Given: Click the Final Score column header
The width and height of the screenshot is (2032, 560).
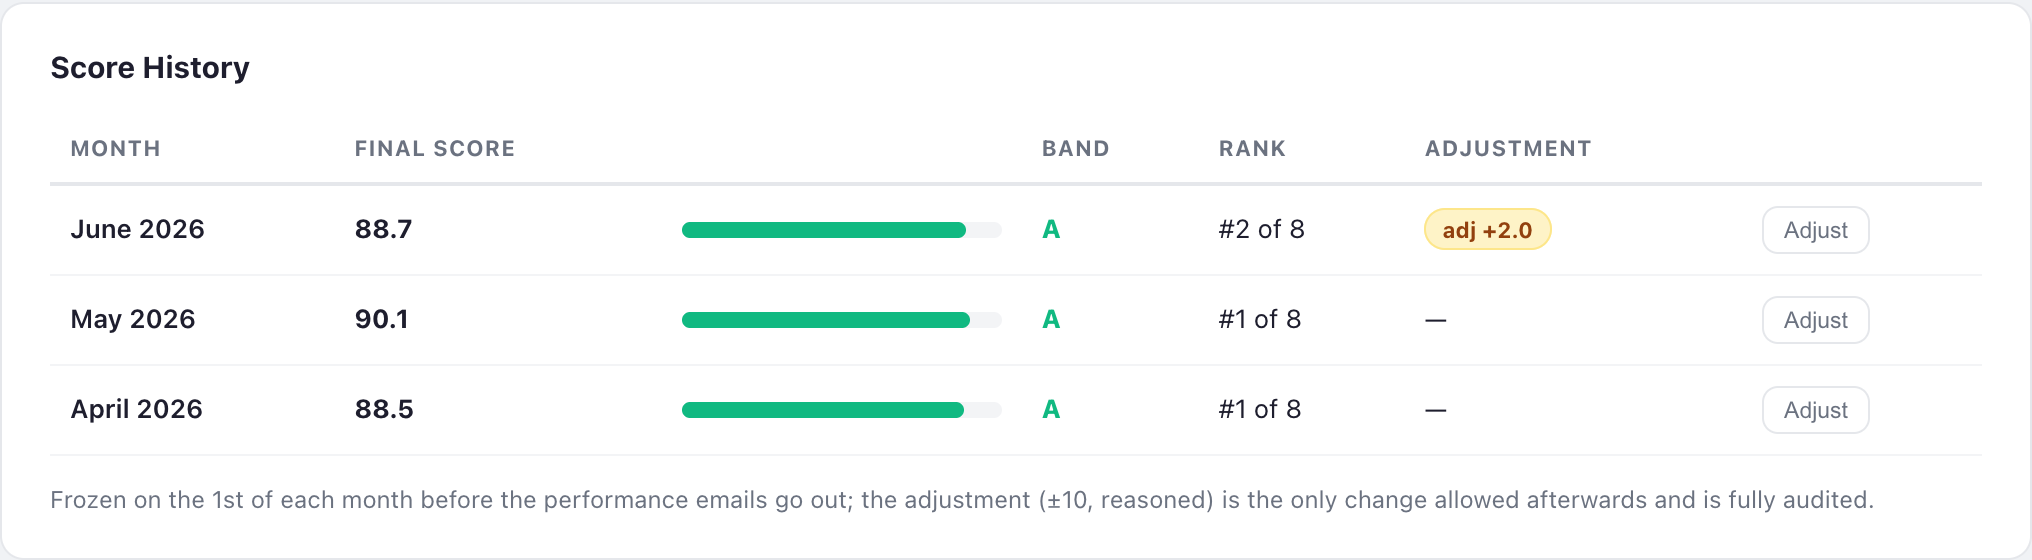Looking at the screenshot, I should tap(435, 149).
